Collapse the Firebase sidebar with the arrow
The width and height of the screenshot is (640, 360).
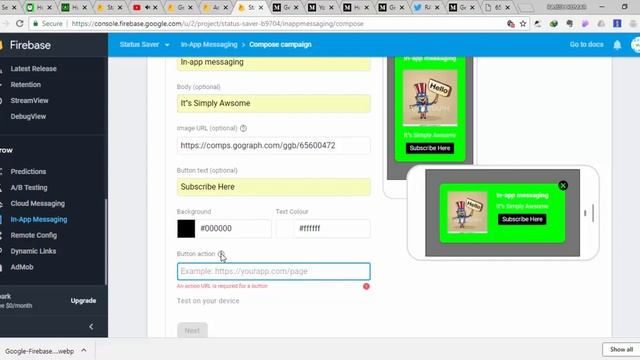click(91, 327)
